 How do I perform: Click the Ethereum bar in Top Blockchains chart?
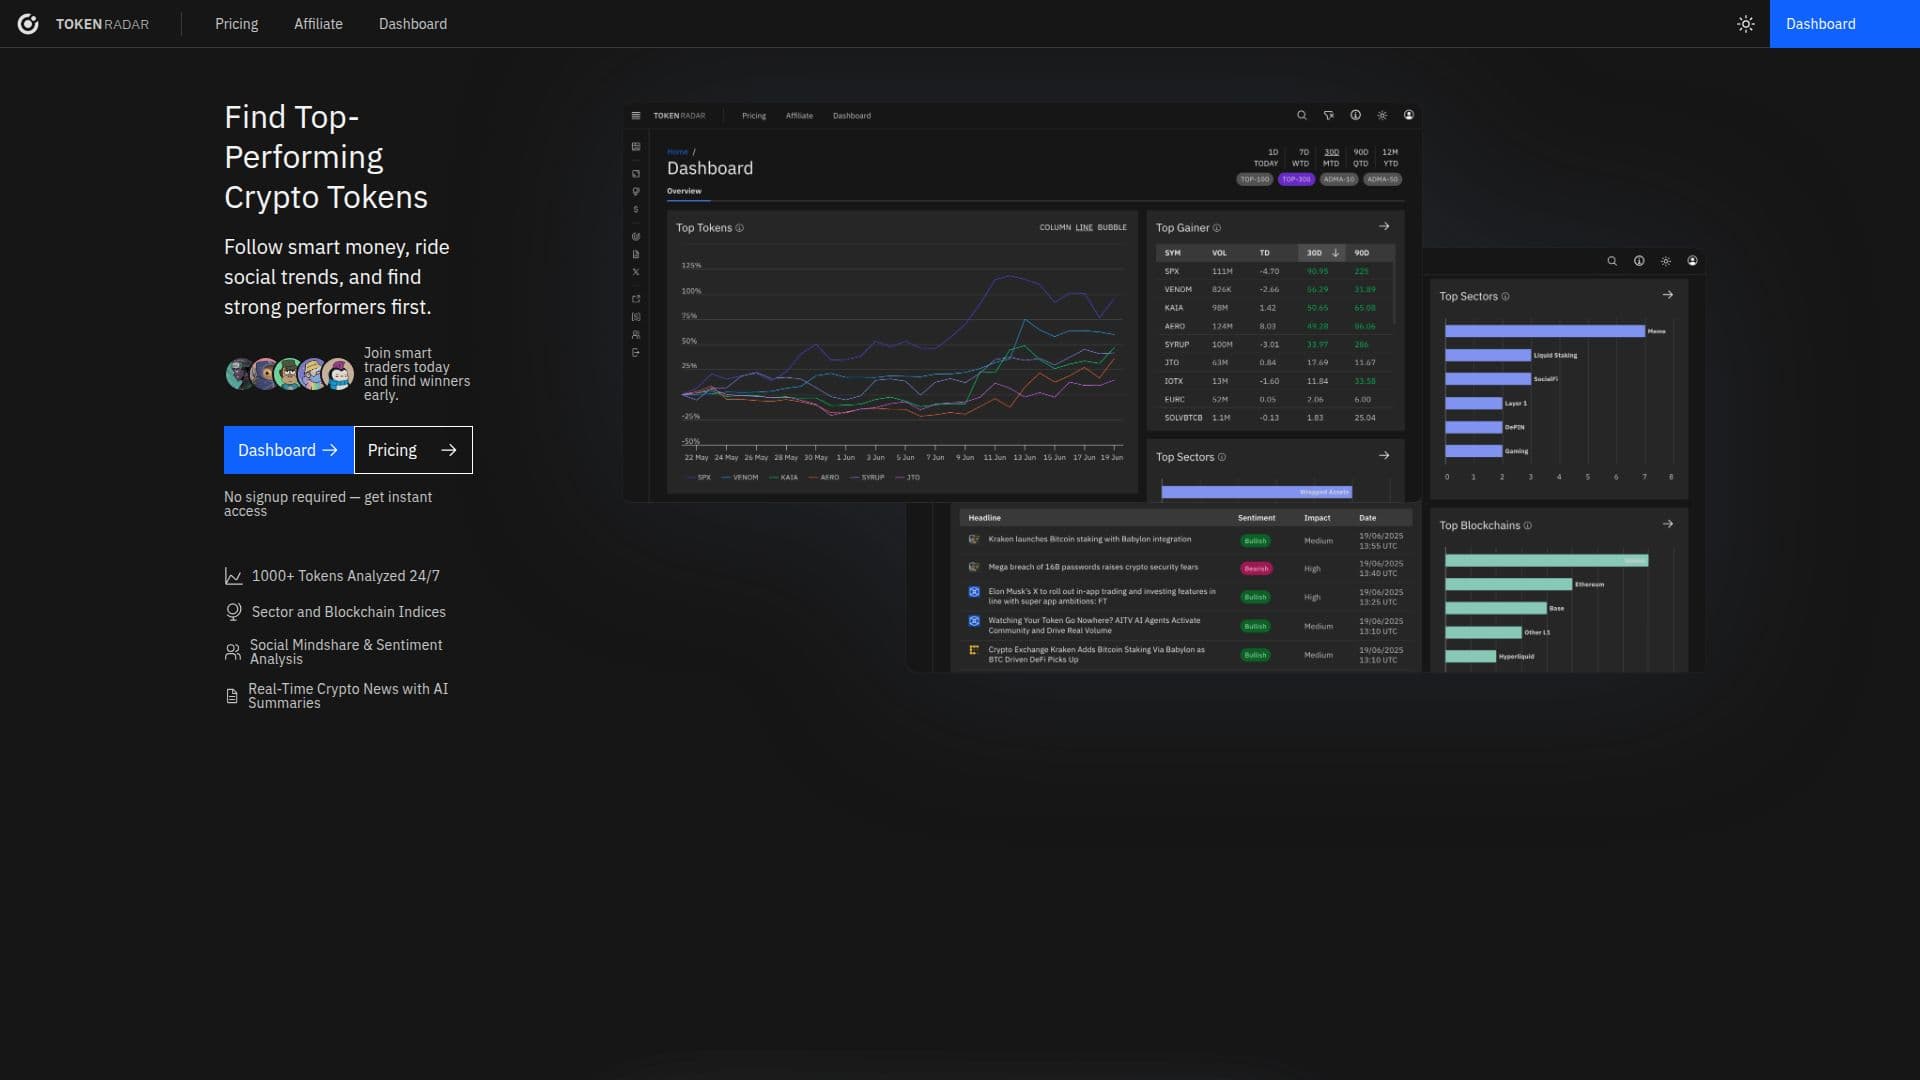point(1509,584)
